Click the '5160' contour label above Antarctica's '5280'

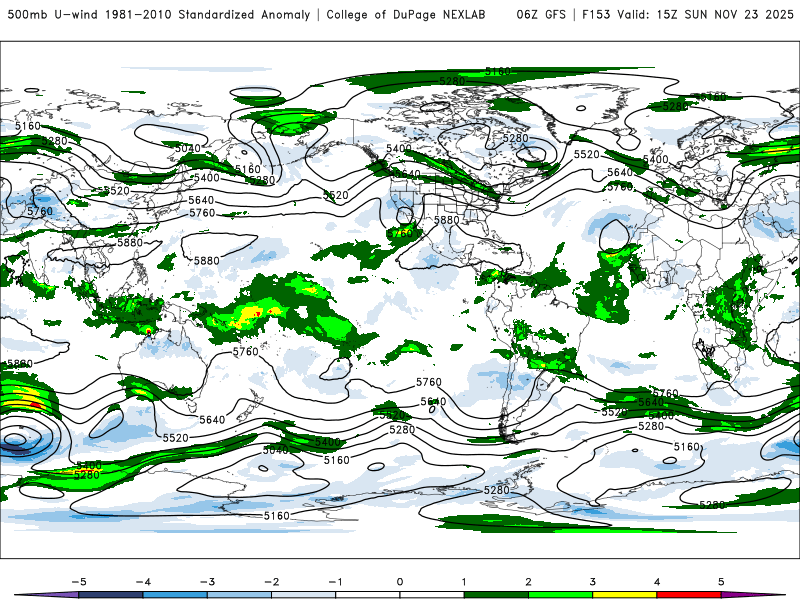687,447
